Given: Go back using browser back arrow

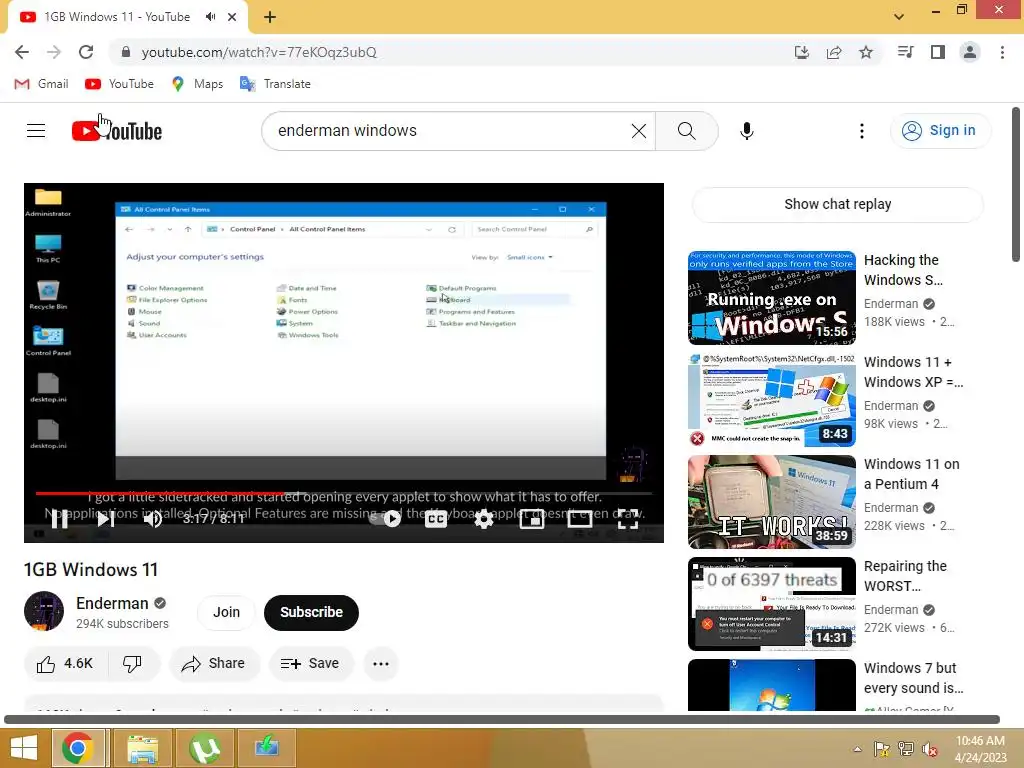Looking at the screenshot, I should [x=22, y=52].
